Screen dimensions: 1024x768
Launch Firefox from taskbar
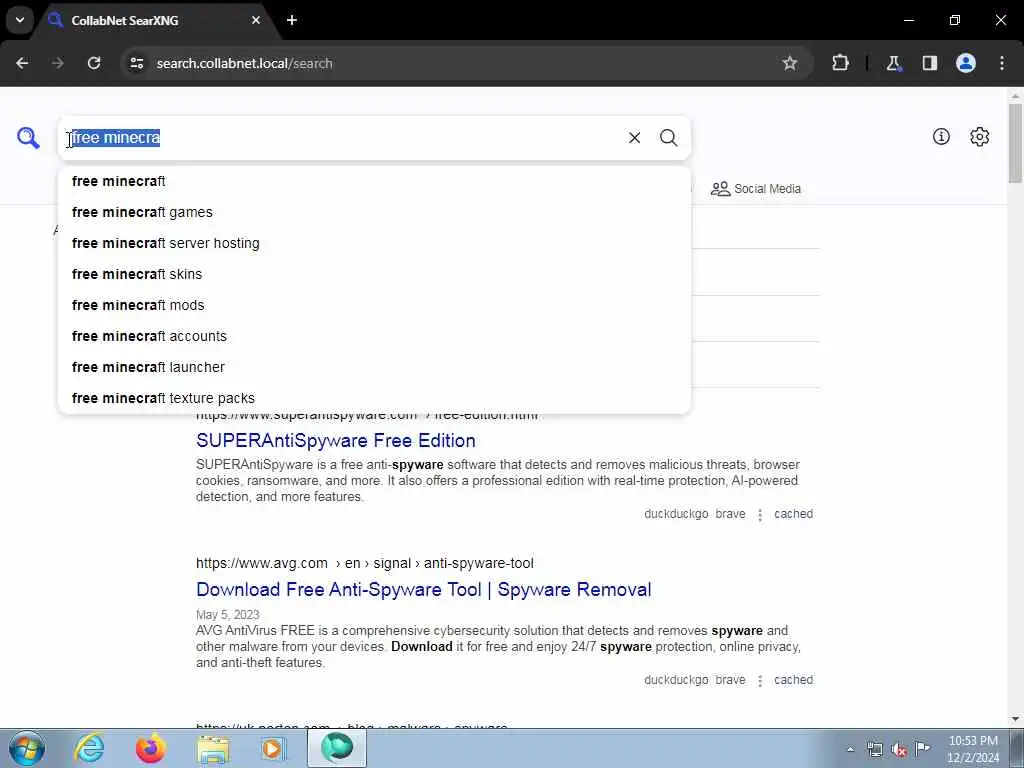pyautogui.click(x=151, y=748)
